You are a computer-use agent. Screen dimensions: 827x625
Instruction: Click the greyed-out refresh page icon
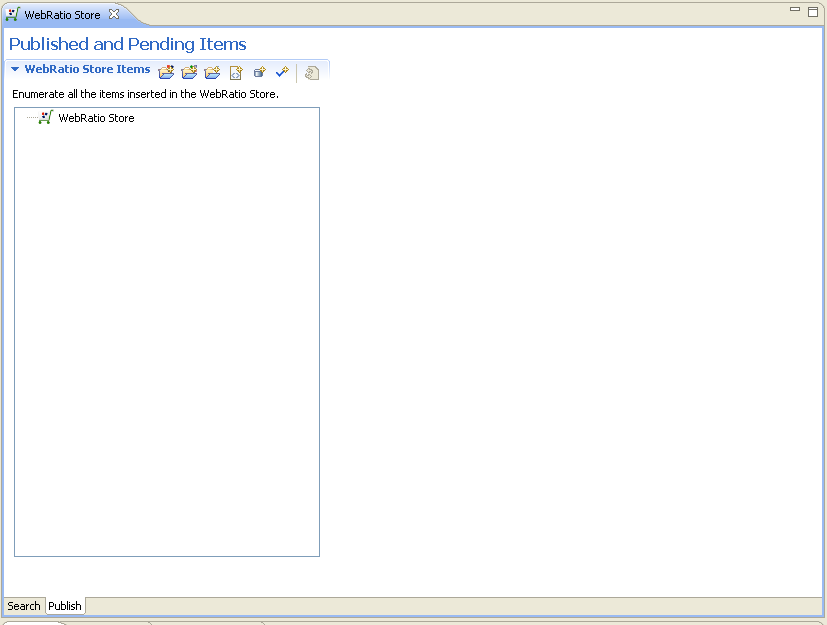(312, 73)
